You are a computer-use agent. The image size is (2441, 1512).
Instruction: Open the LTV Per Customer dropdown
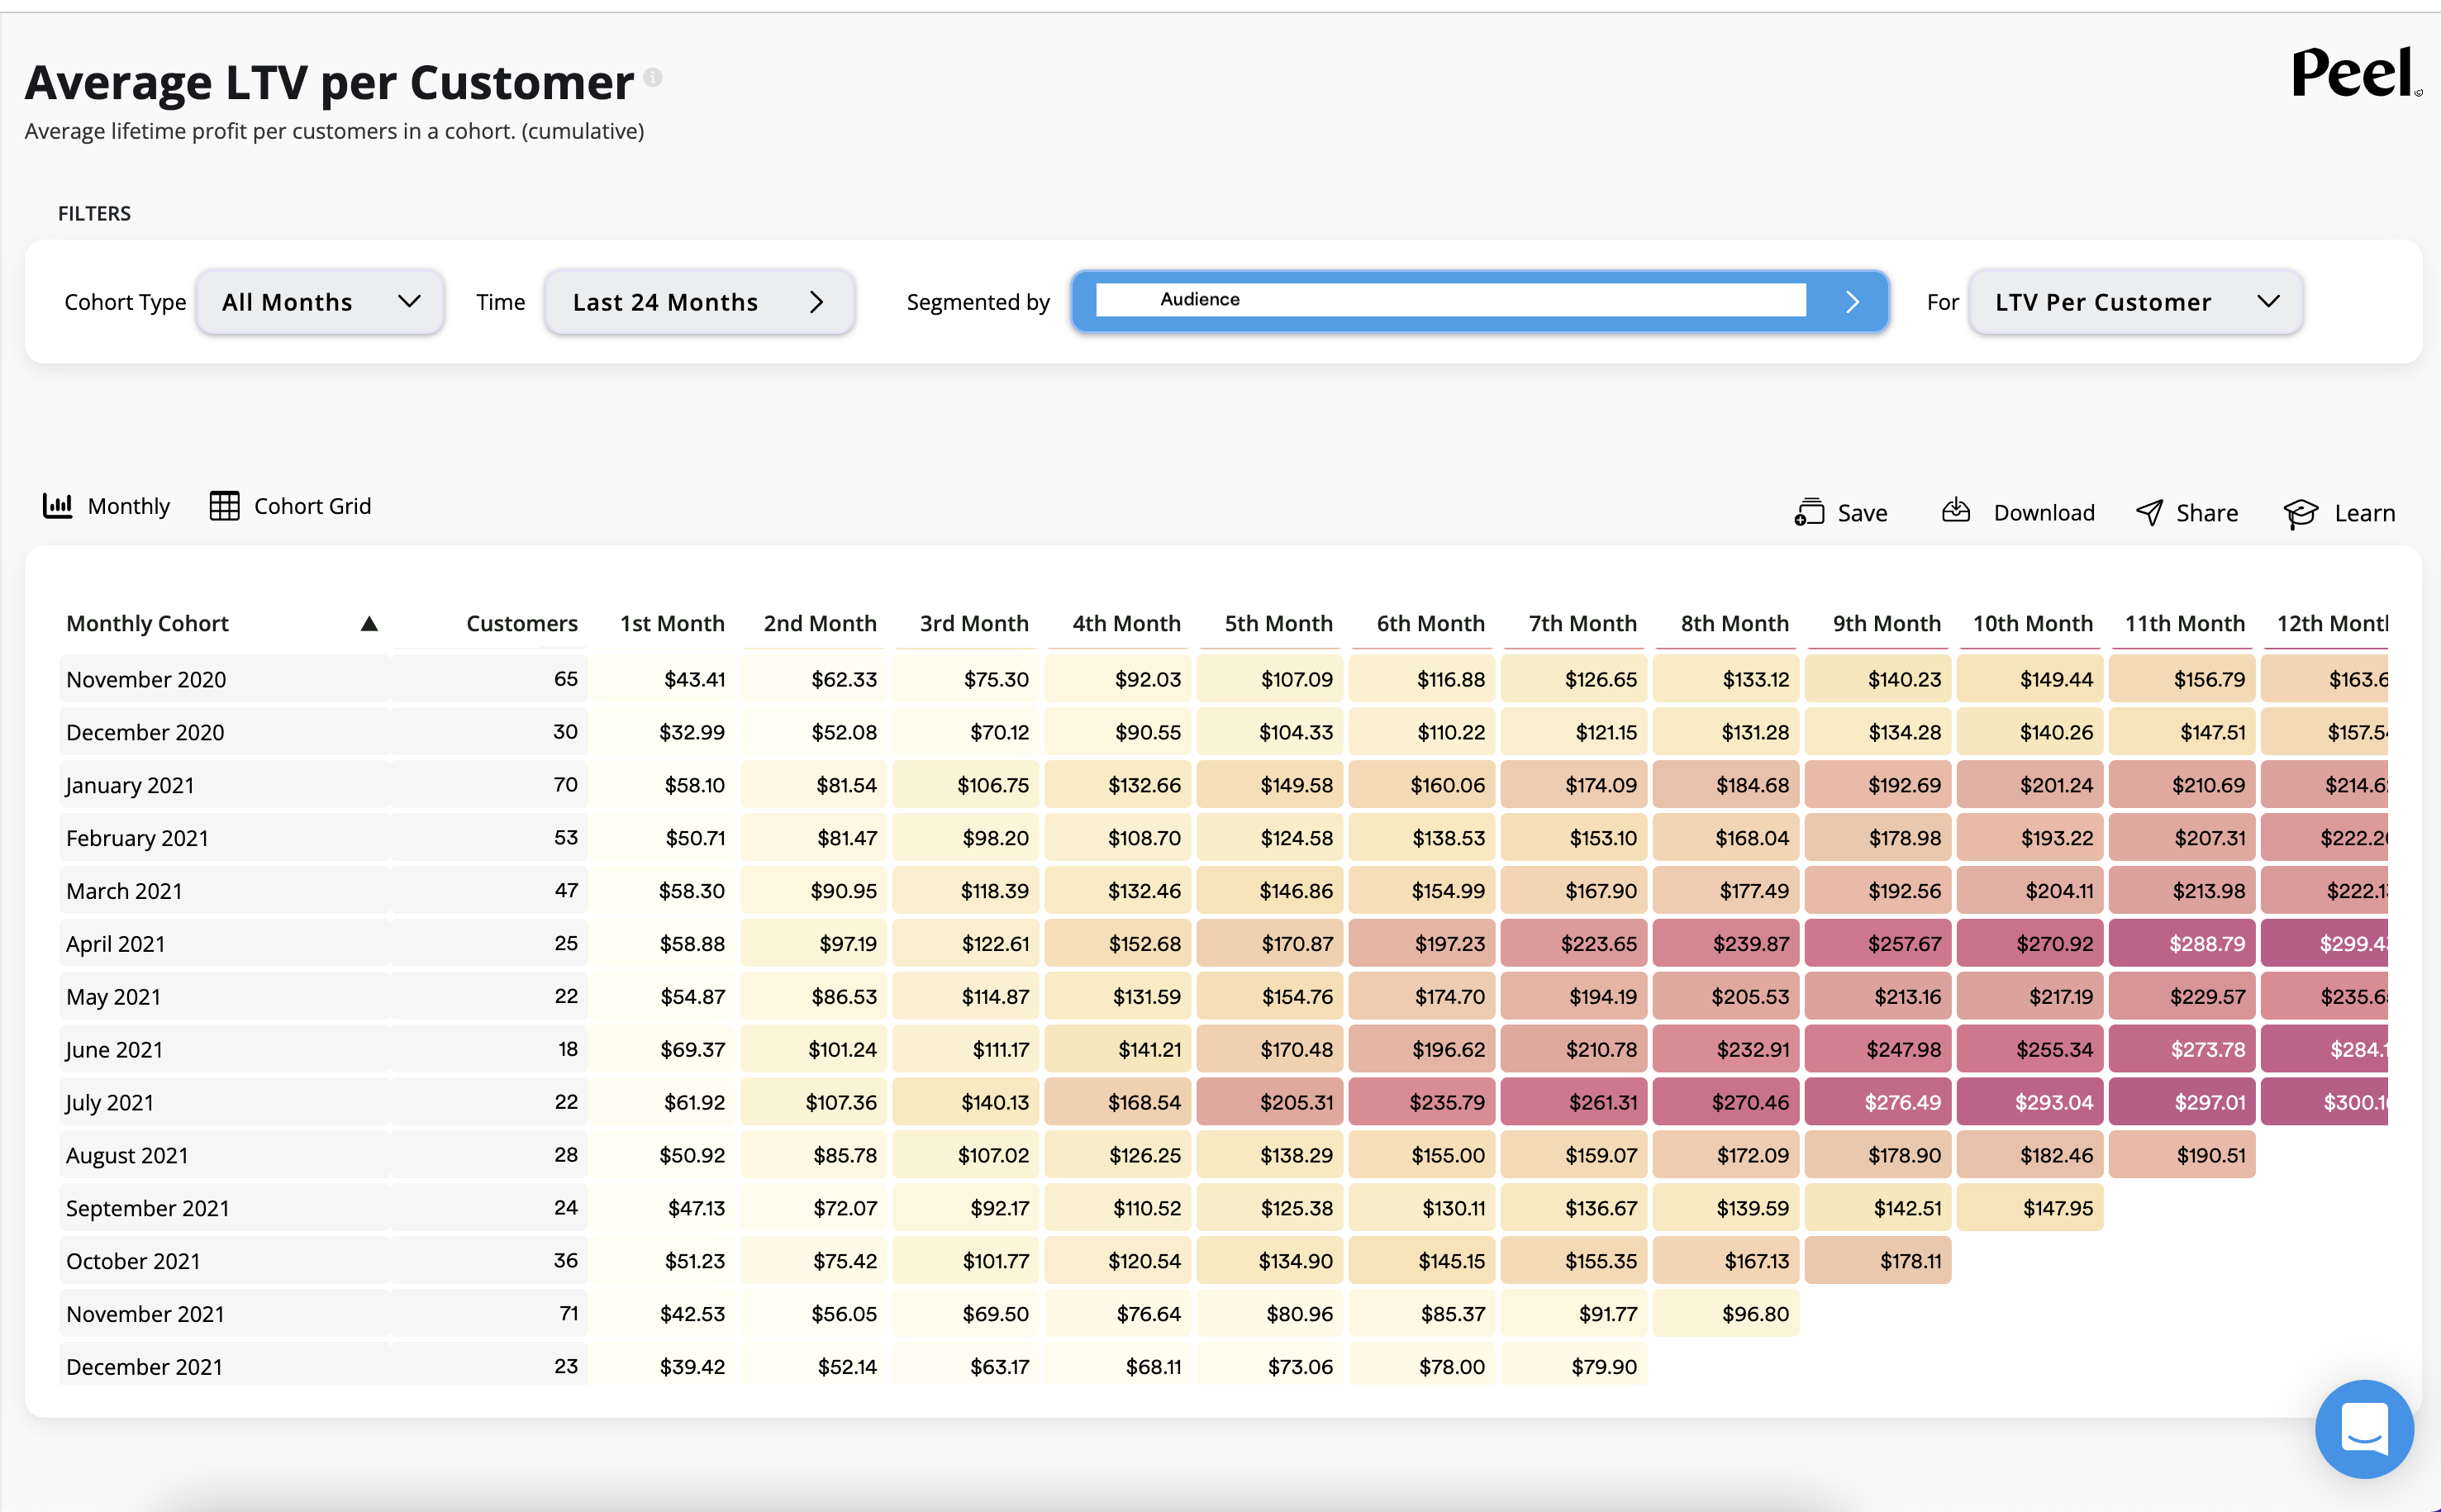[x=2135, y=302]
